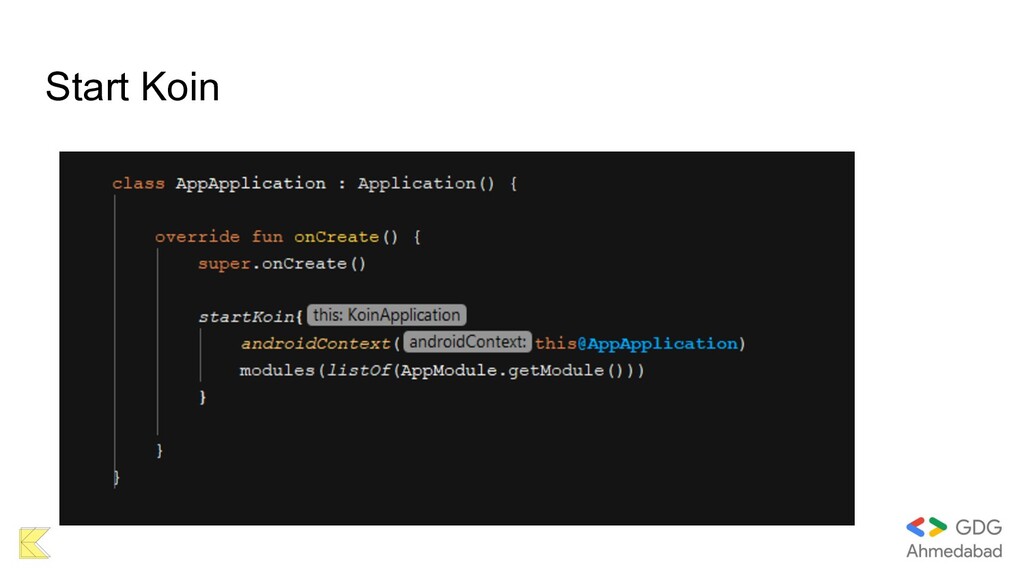Click the 'override' keyword

tap(197, 236)
